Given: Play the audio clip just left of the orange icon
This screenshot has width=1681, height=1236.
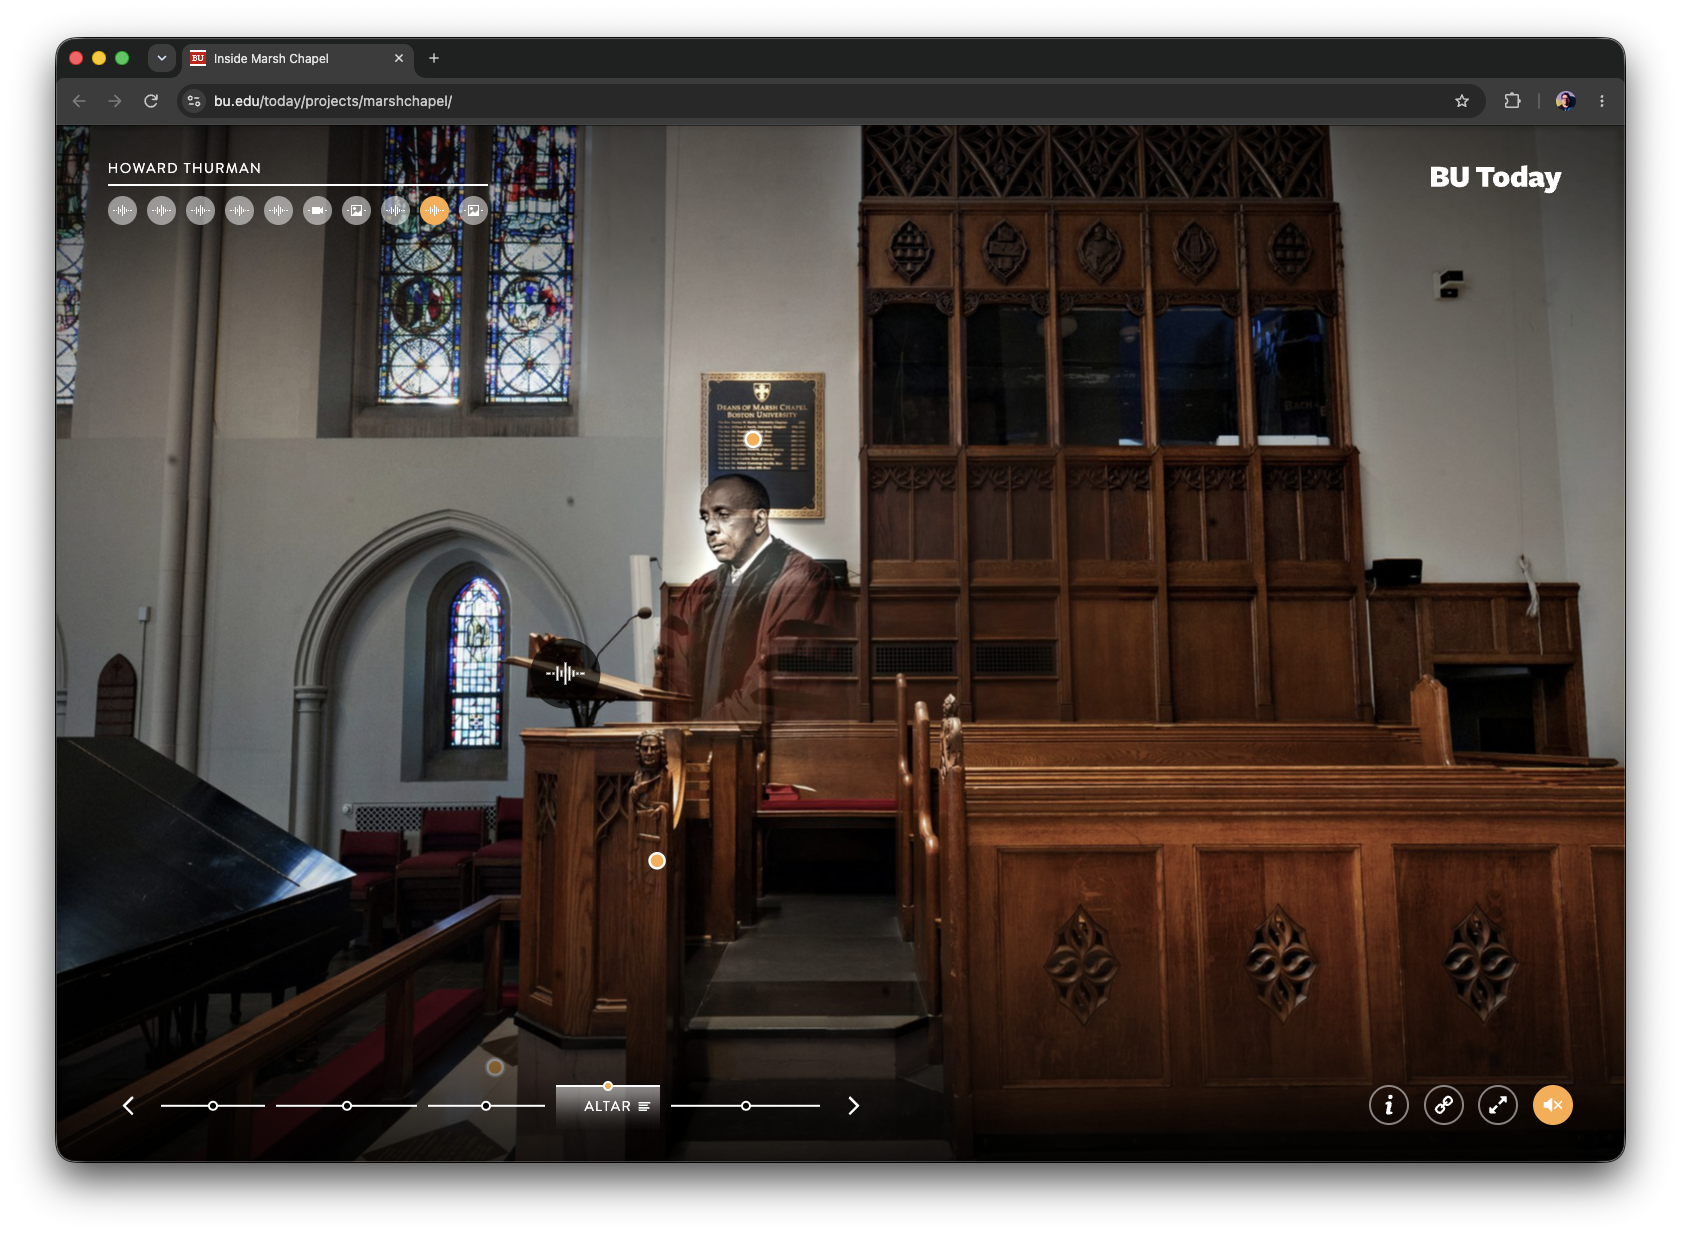Looking at the screenshot, I should point(395,211).
